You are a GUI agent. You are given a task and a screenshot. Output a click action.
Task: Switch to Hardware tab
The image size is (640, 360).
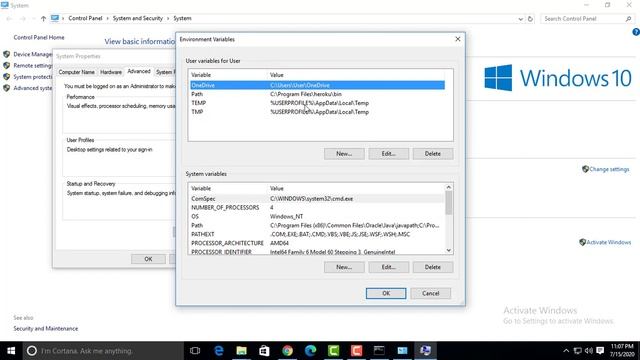111,72
